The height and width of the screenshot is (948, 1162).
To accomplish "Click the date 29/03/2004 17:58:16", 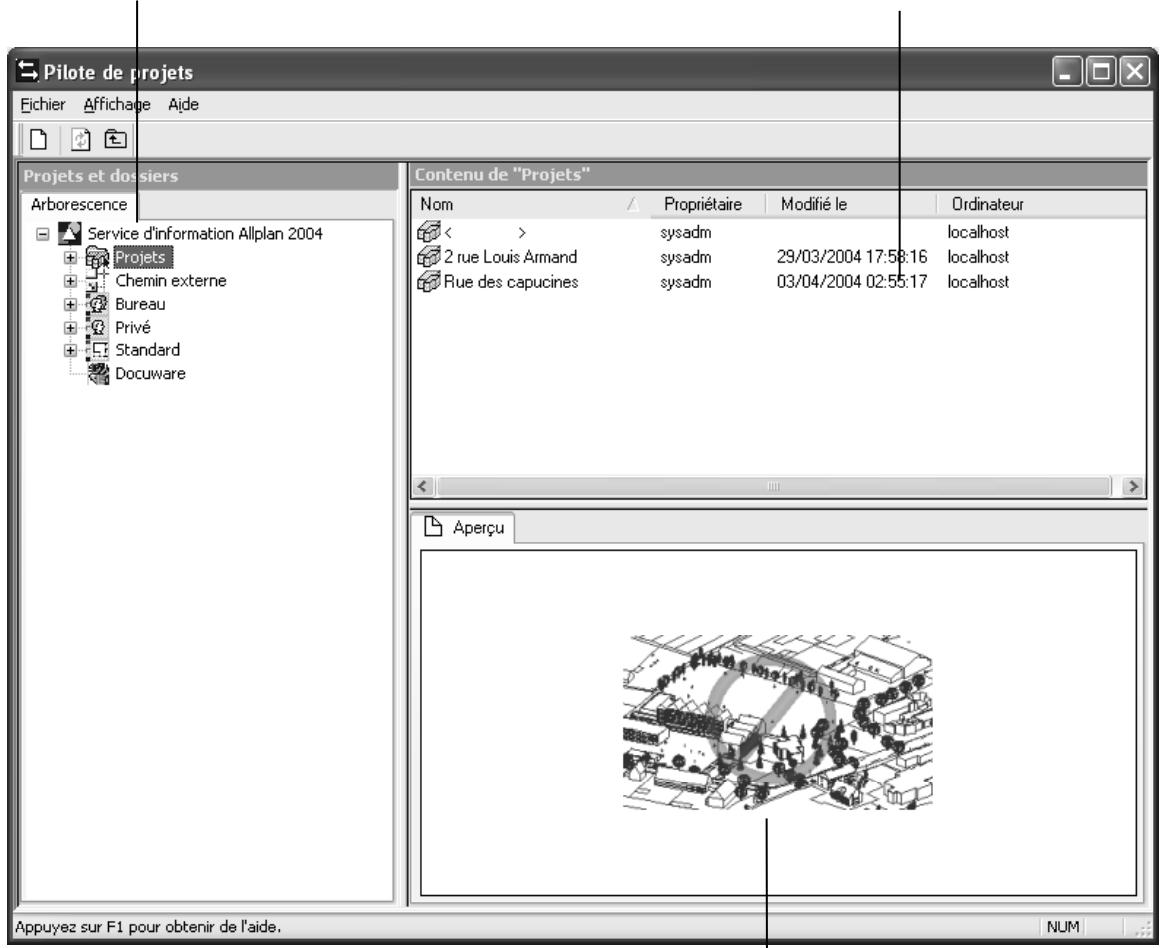I will click(851, 257).
